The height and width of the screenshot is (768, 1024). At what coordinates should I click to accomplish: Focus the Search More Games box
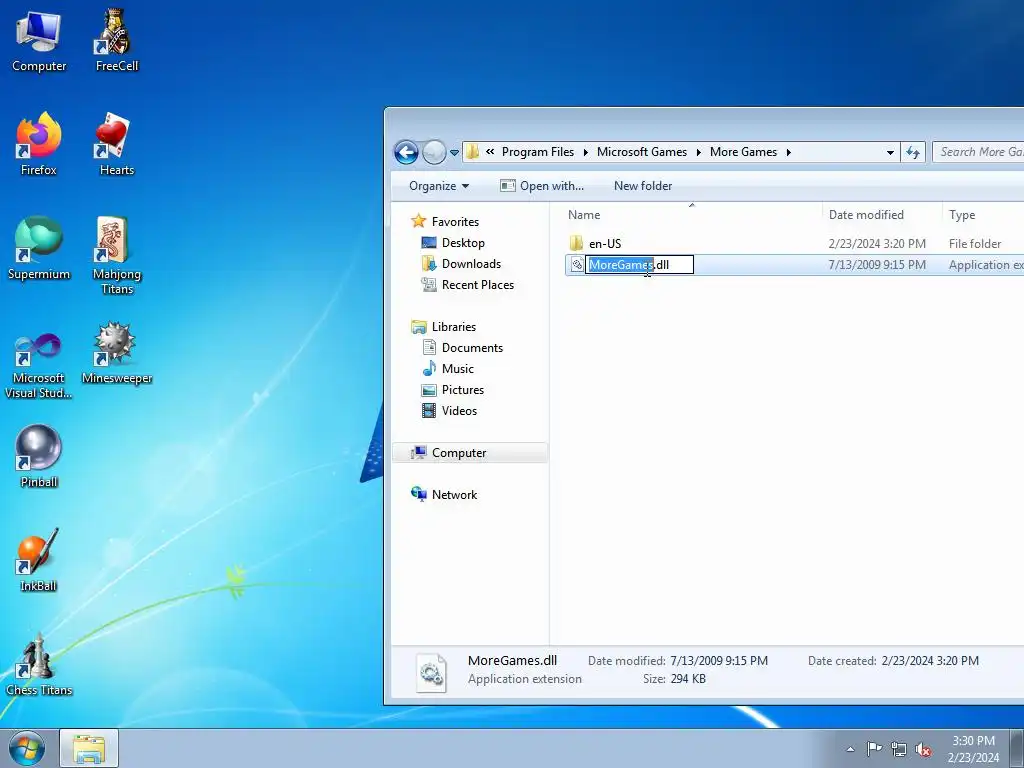point(978,152)
